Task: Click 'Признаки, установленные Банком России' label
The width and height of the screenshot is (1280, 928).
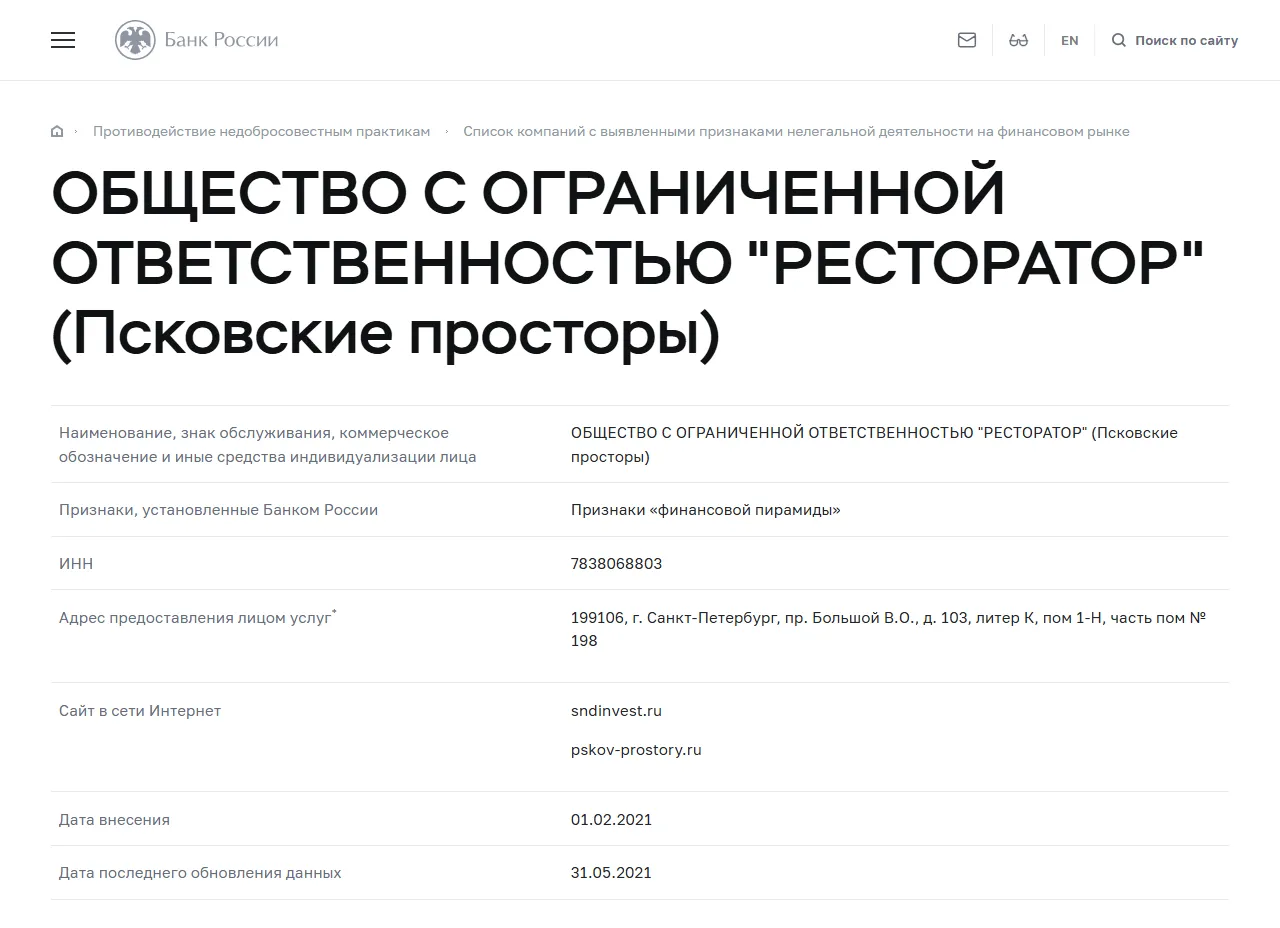Action: pos(218,510)
